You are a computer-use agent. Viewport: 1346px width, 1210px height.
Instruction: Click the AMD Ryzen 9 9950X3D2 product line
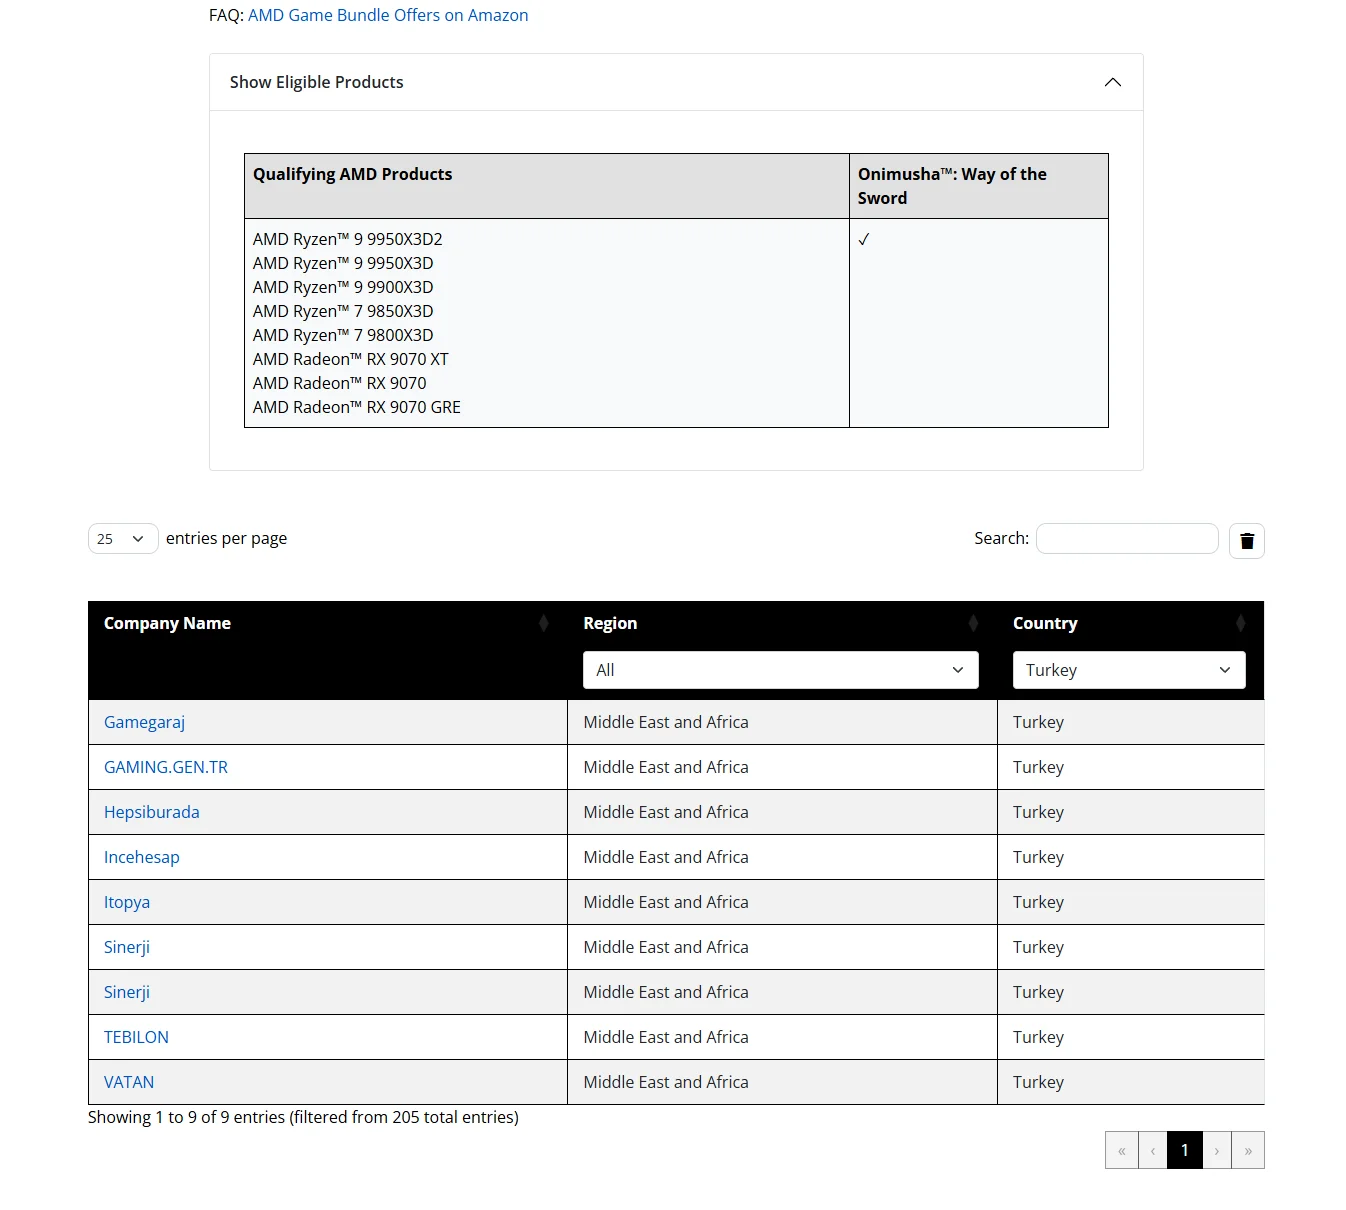(347, 239)
